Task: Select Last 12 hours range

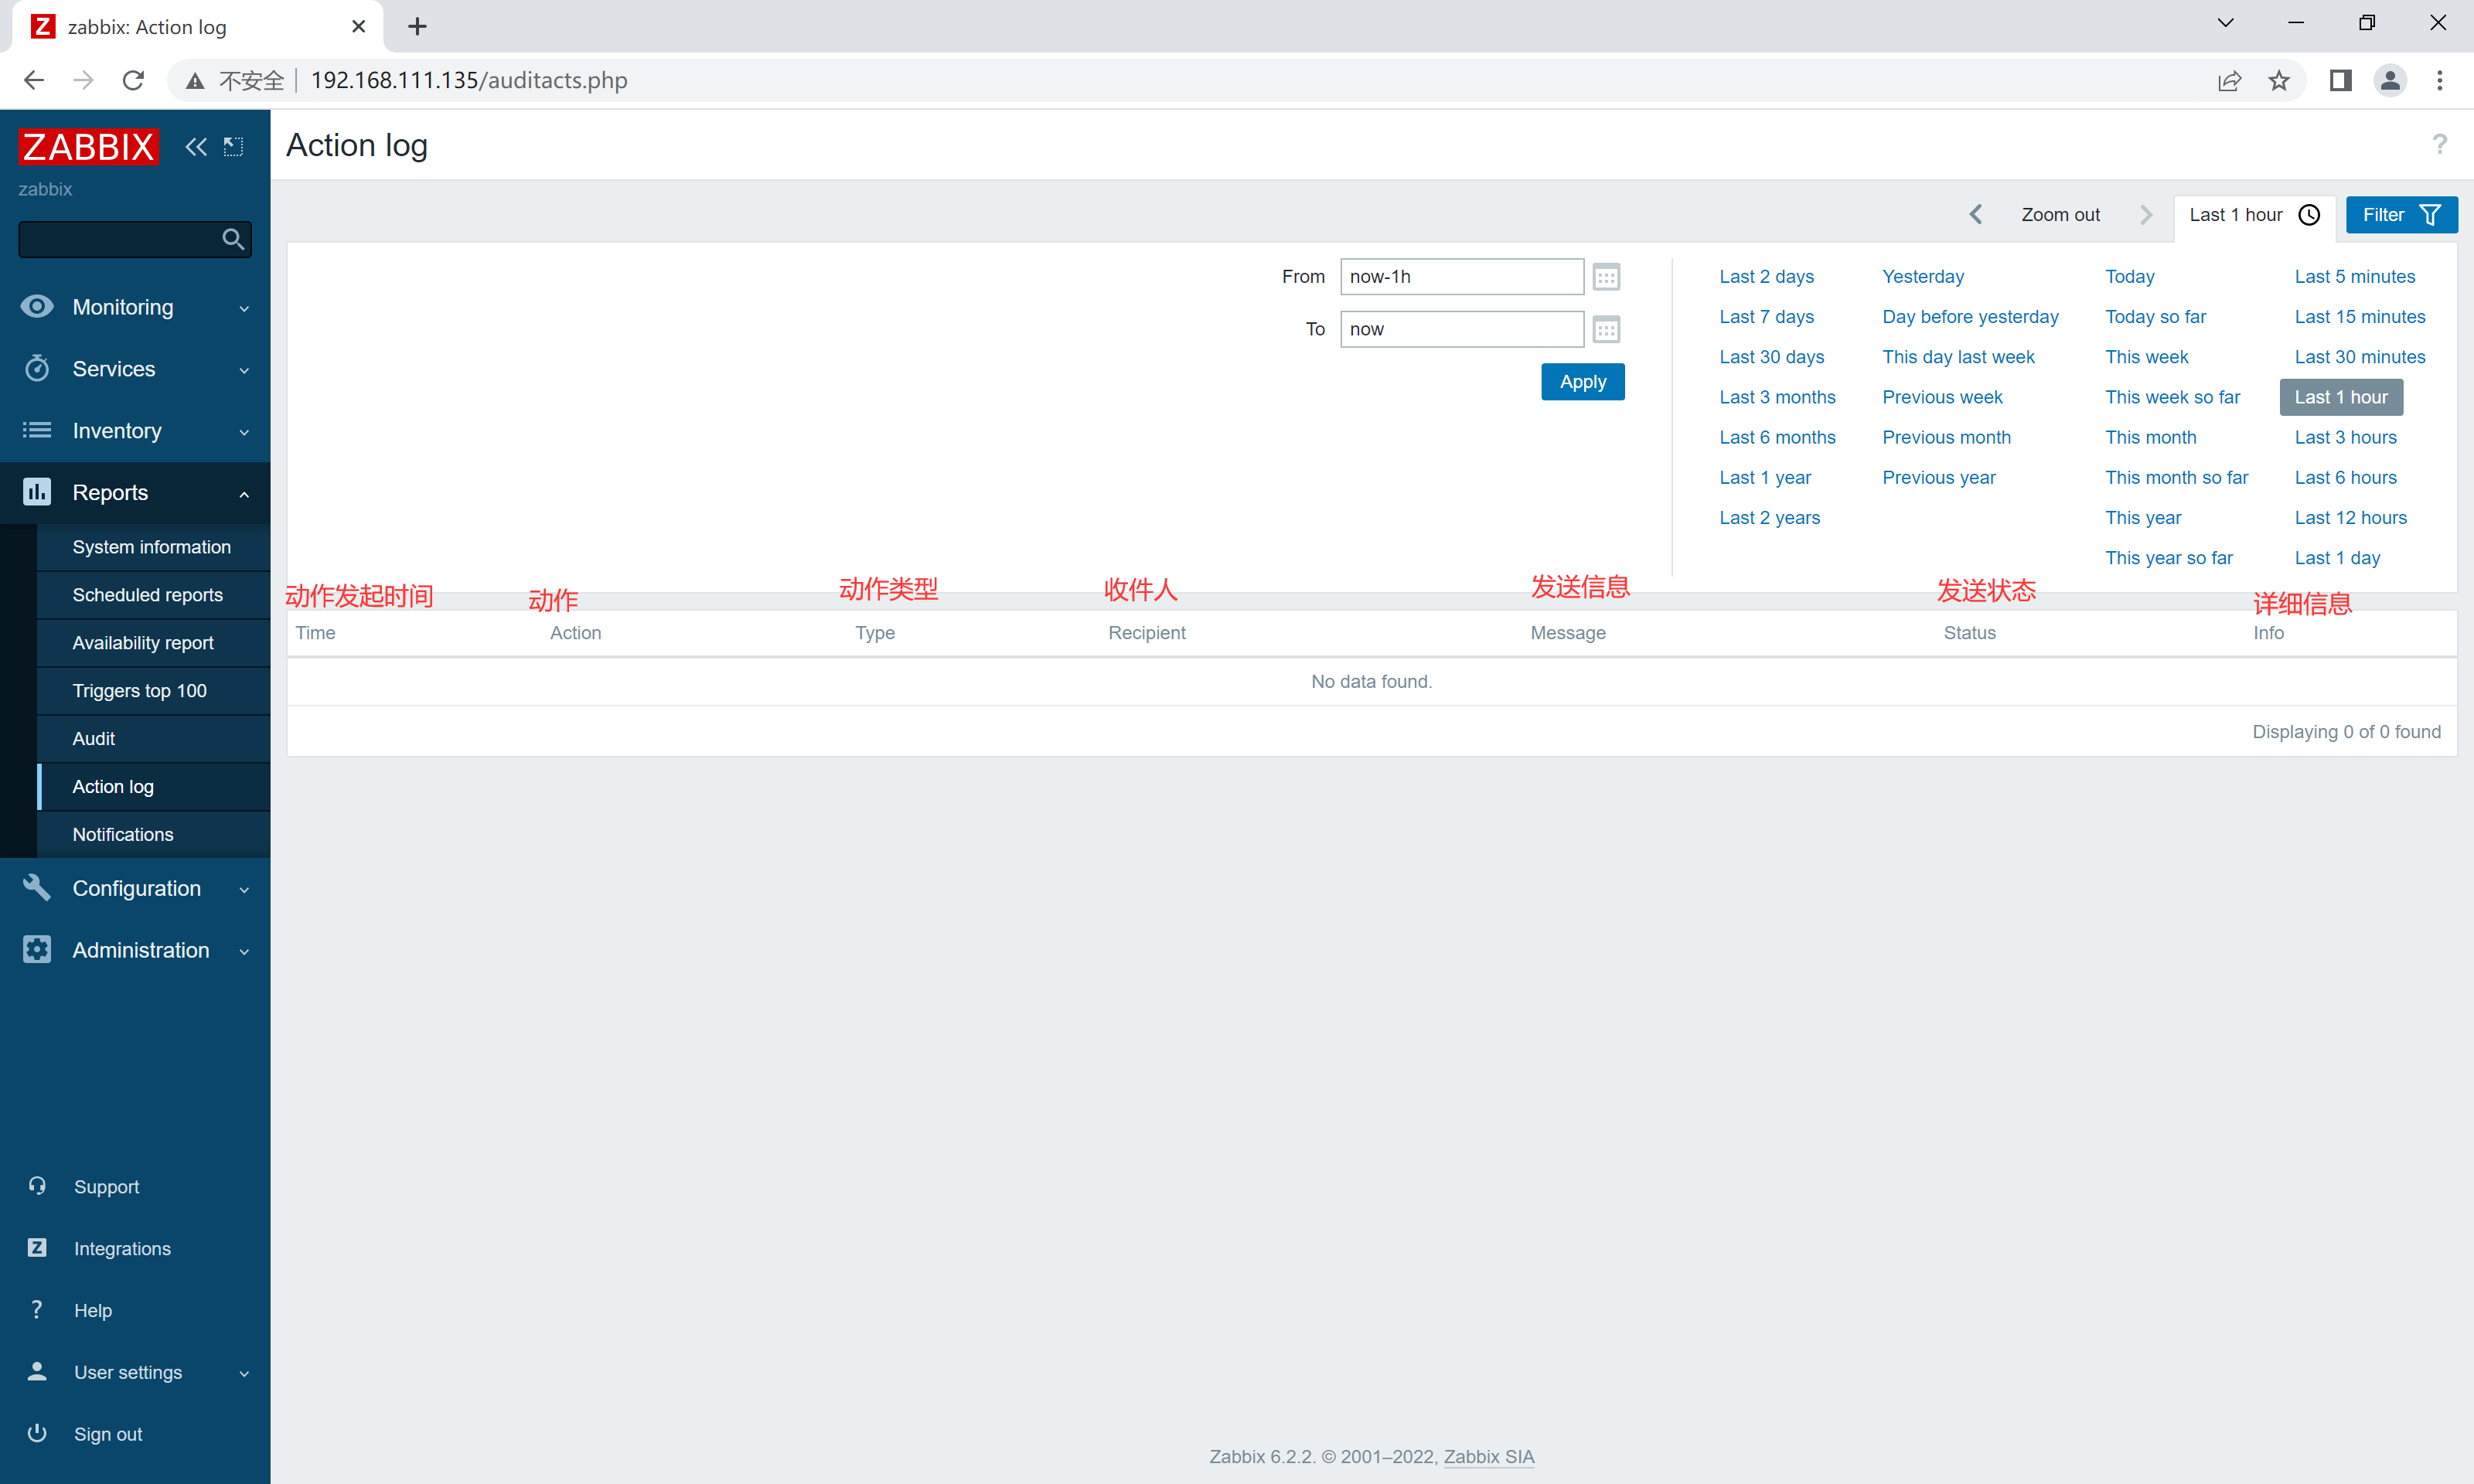Action: pos(2350,518)
